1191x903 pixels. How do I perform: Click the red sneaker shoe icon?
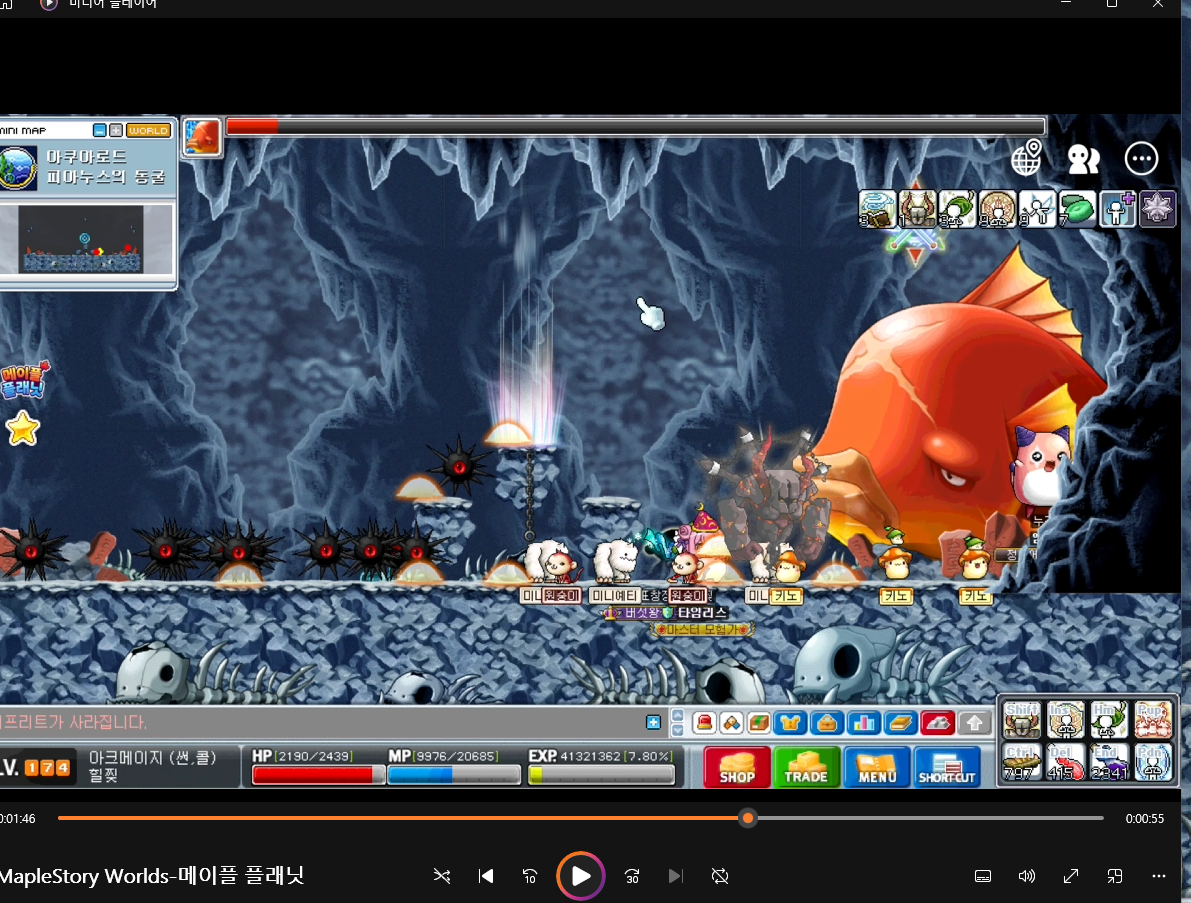(x=937, y=722)
